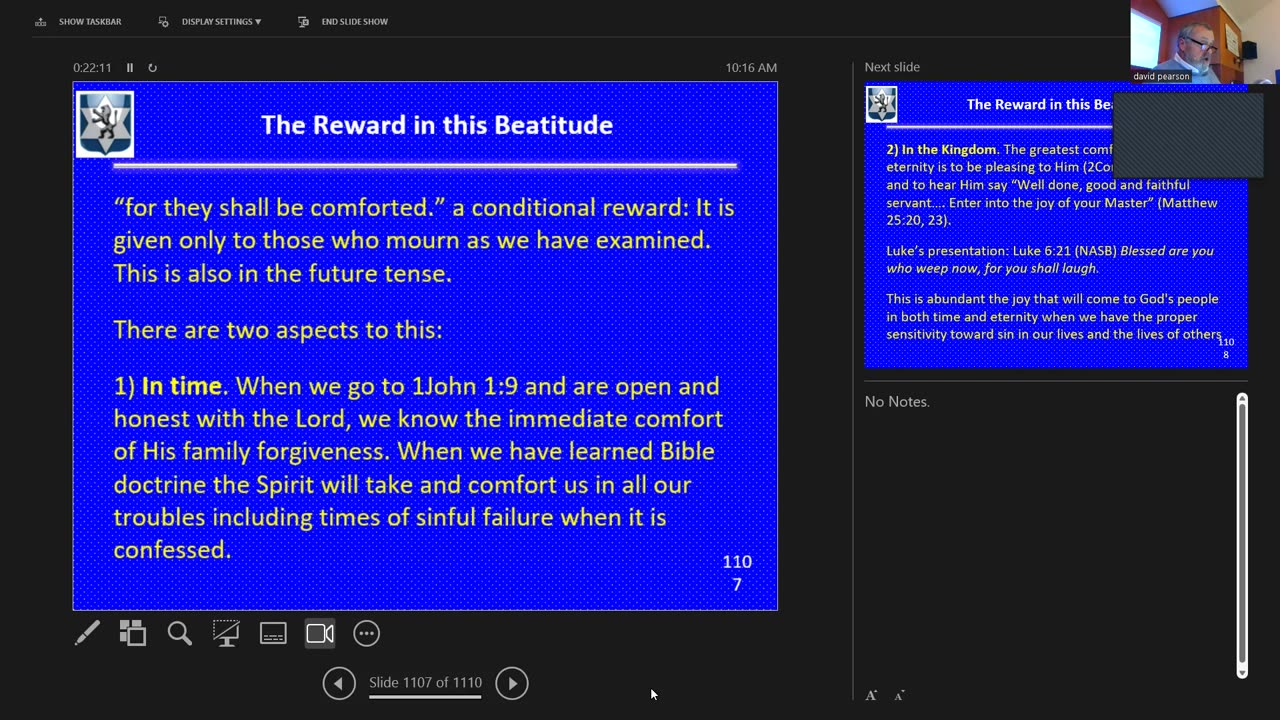The width and height of the screenshot is (1280, 720).
Task: Click the End Slide Show icon
Action: pyautogui.click(x=304, y=21)
